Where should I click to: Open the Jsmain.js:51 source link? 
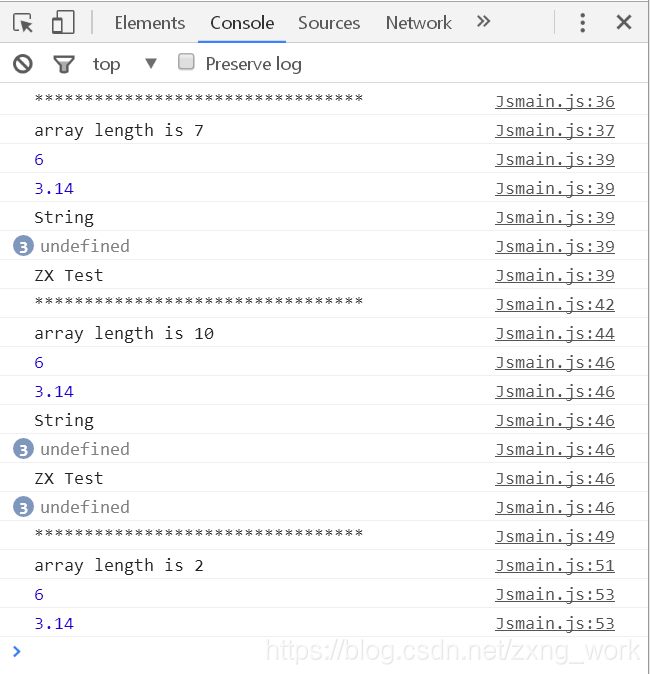pos(555,566)
